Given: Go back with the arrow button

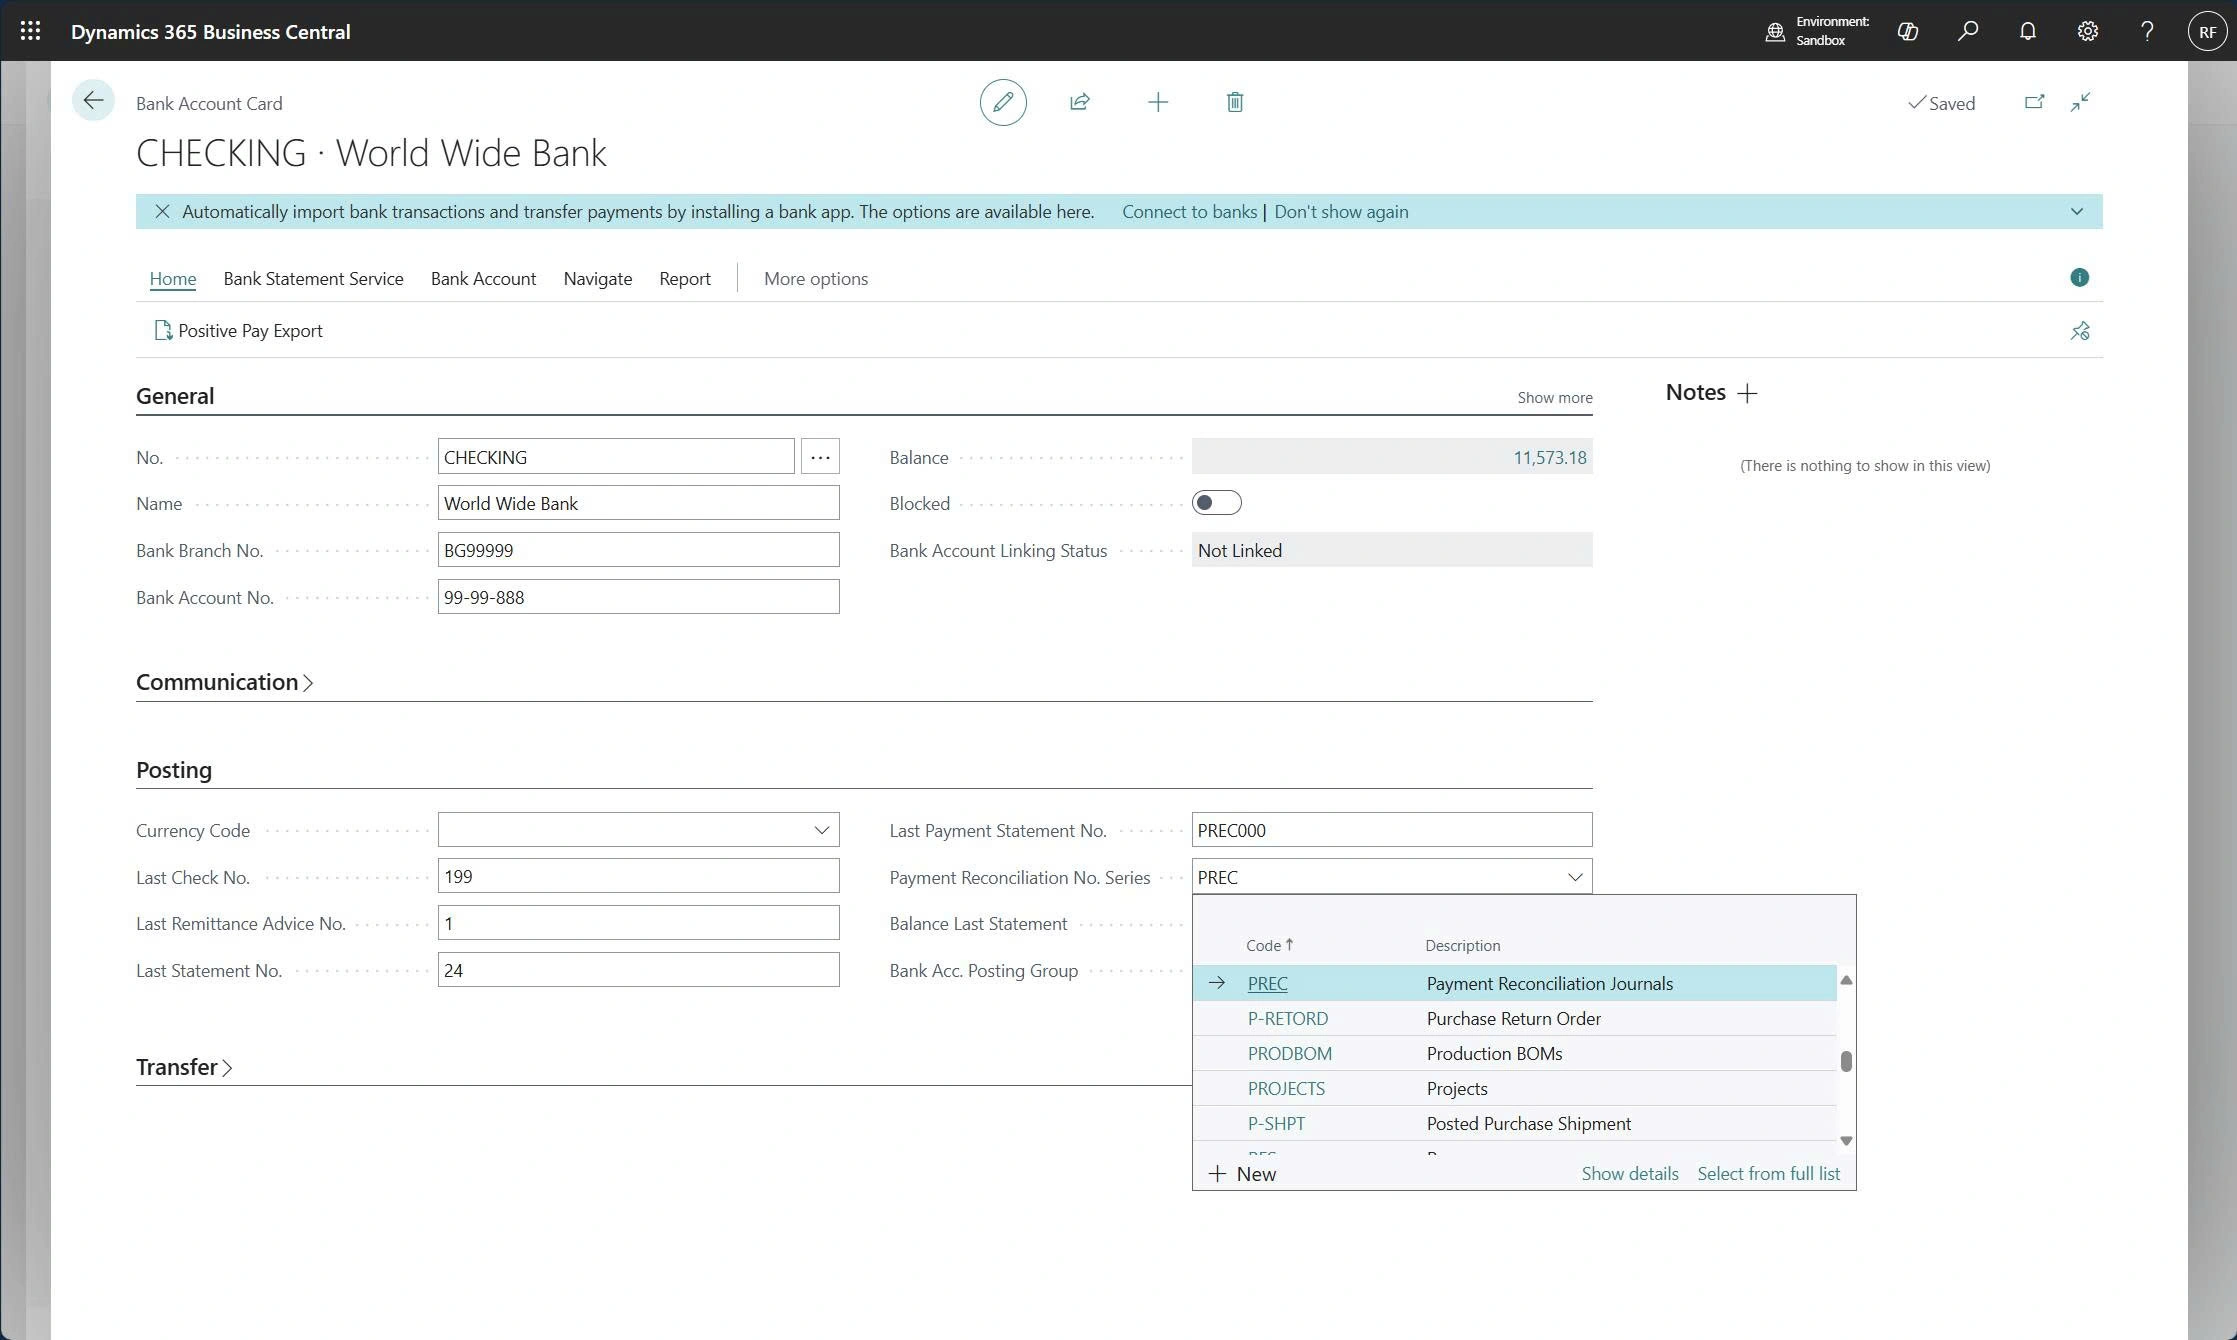Looking at the screenshot, I should pyautogui.click(x=93, y=100).
